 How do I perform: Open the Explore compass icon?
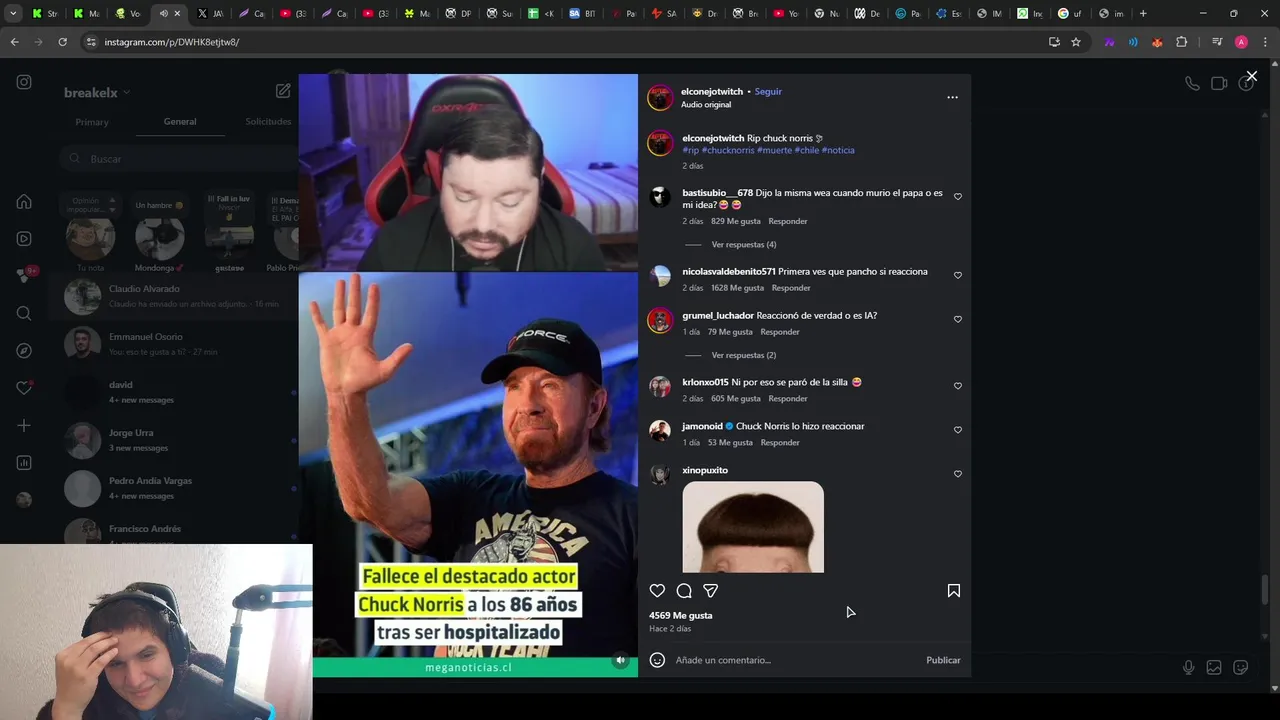click(24, 351)
